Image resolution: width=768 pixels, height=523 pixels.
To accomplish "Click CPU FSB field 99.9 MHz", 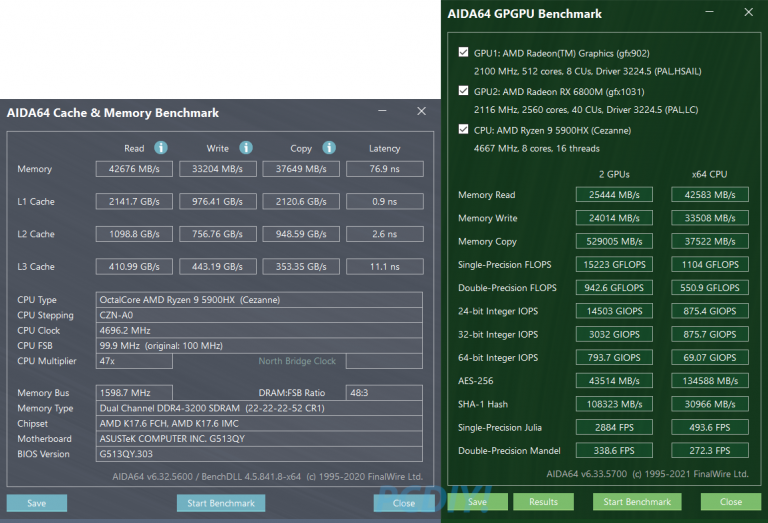I will pyautogui.click(x=259, y=346).
